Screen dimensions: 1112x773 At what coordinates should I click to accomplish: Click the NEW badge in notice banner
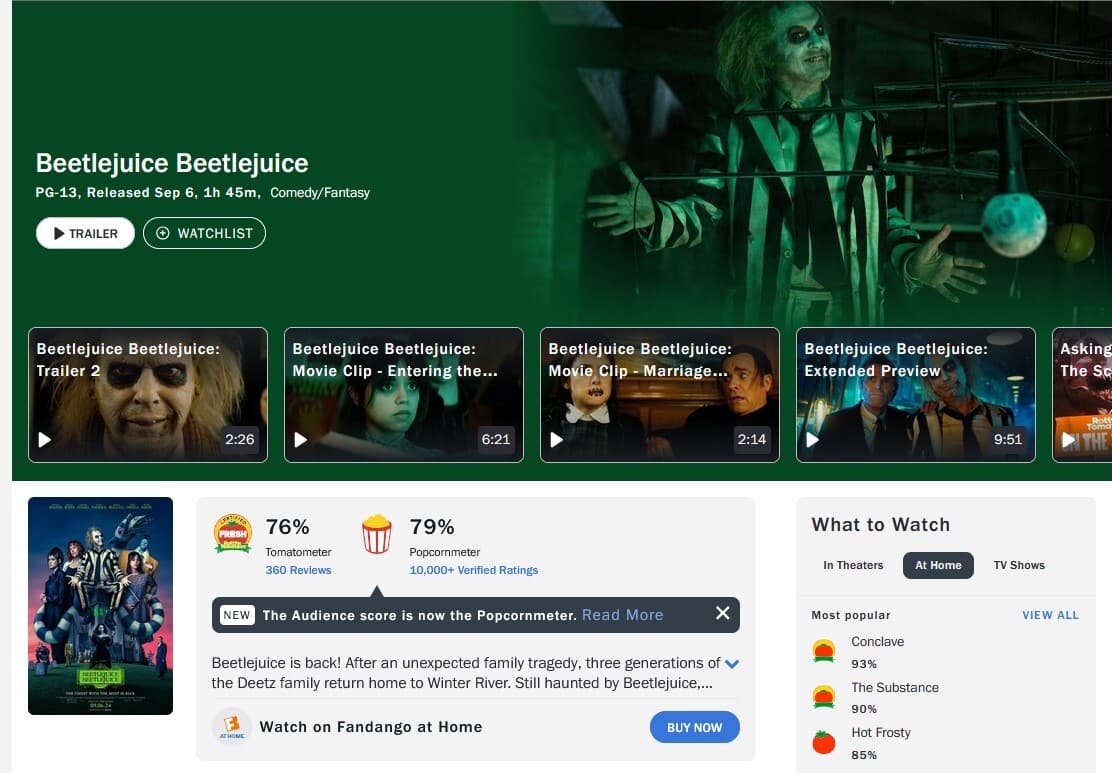pos(237,615)
